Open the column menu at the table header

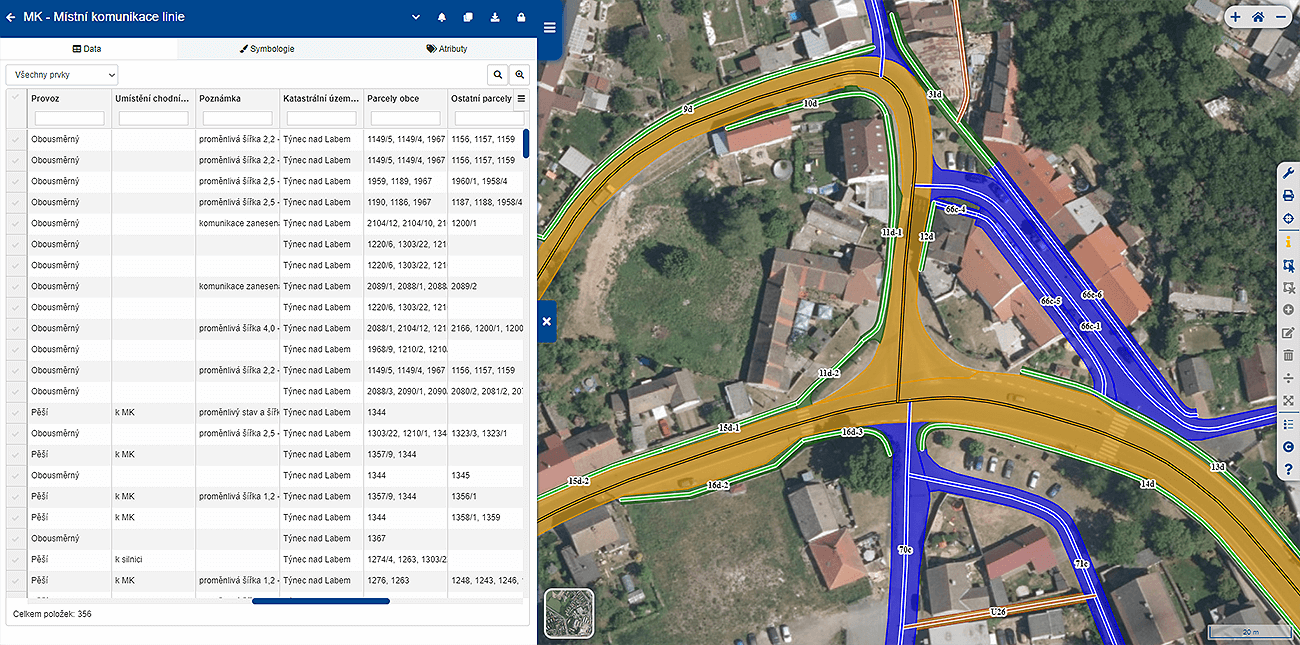pos(521,98)
